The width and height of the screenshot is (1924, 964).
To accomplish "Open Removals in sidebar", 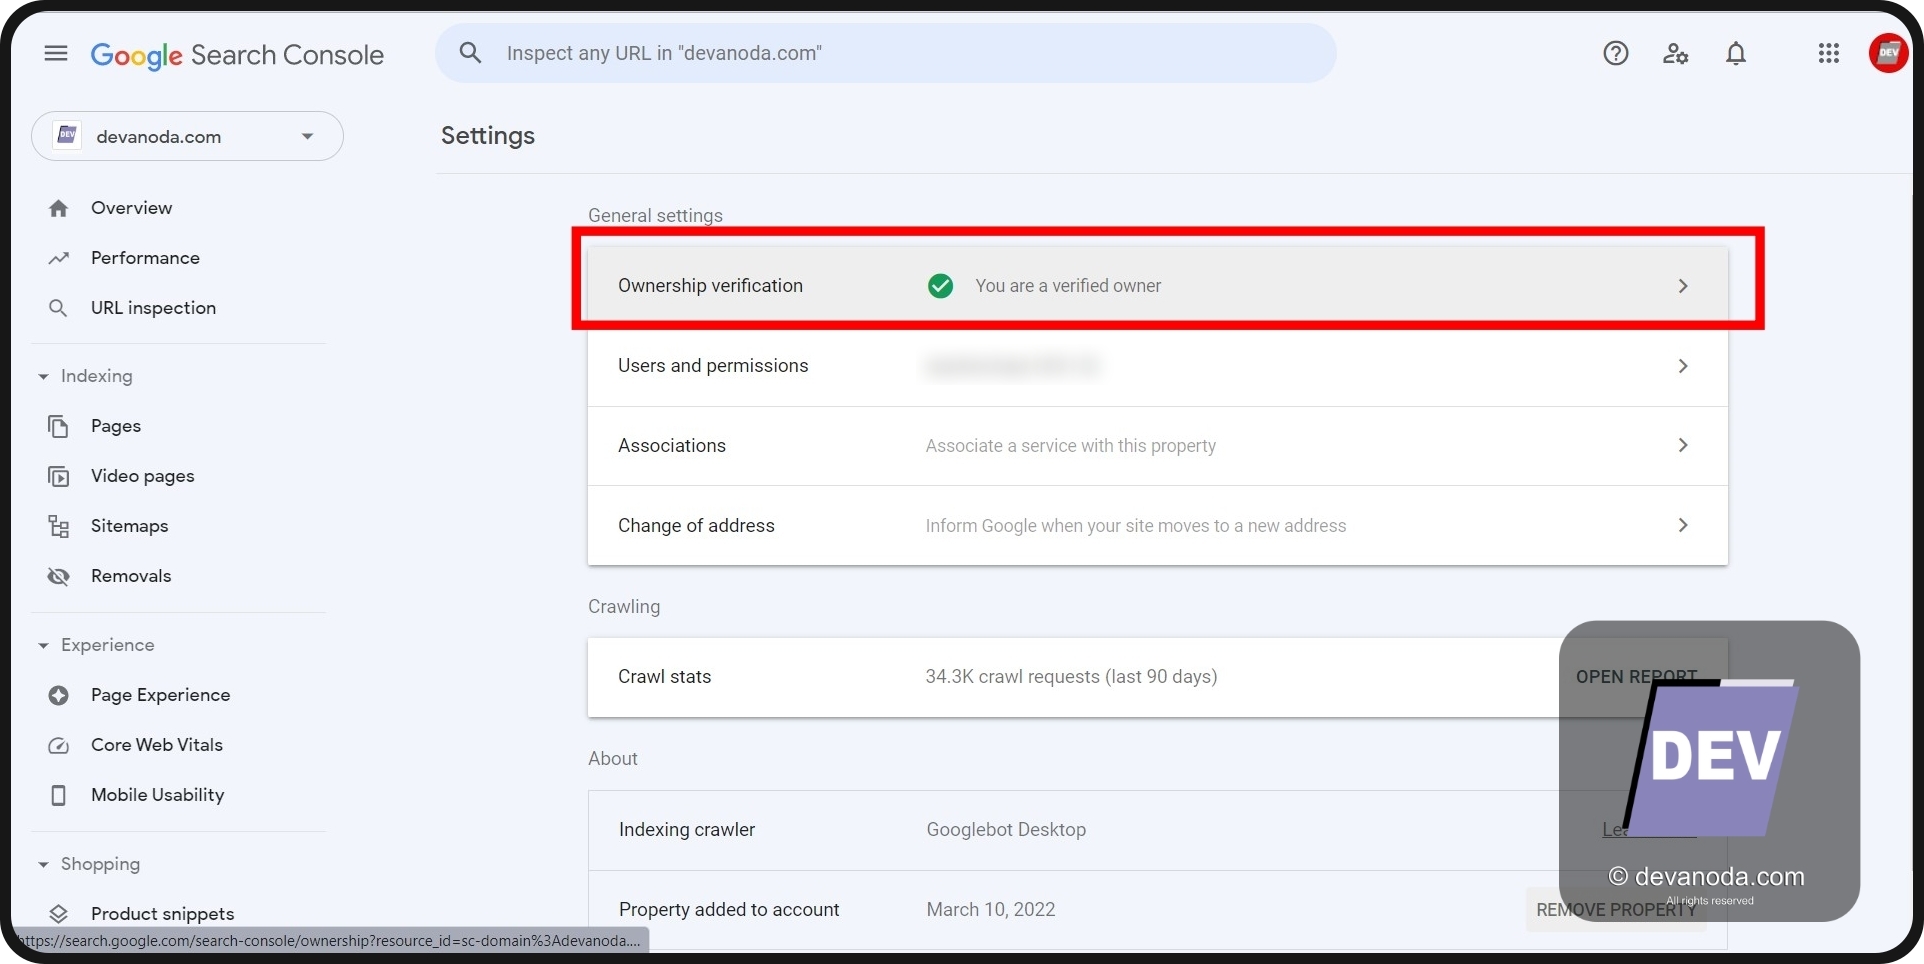I will [131, 576].
